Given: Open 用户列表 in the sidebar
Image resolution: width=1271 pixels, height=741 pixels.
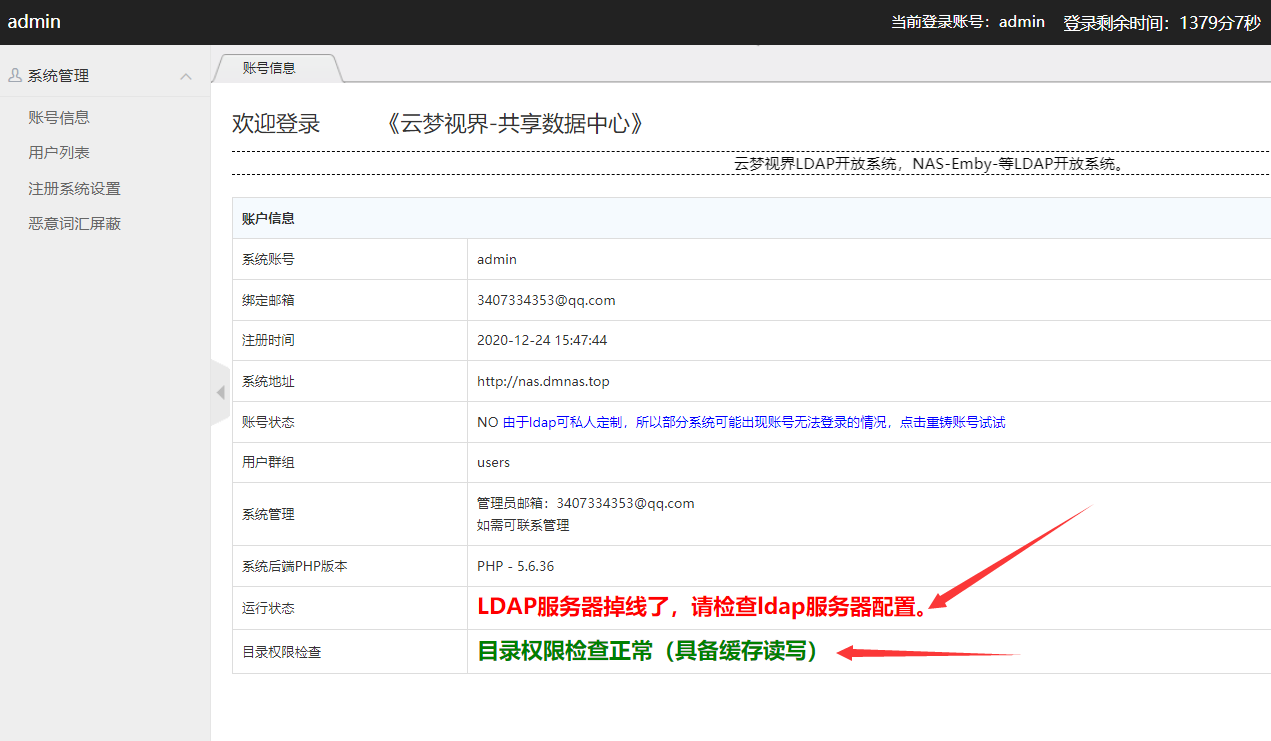Looking at the screenshot, I should 59,153.
